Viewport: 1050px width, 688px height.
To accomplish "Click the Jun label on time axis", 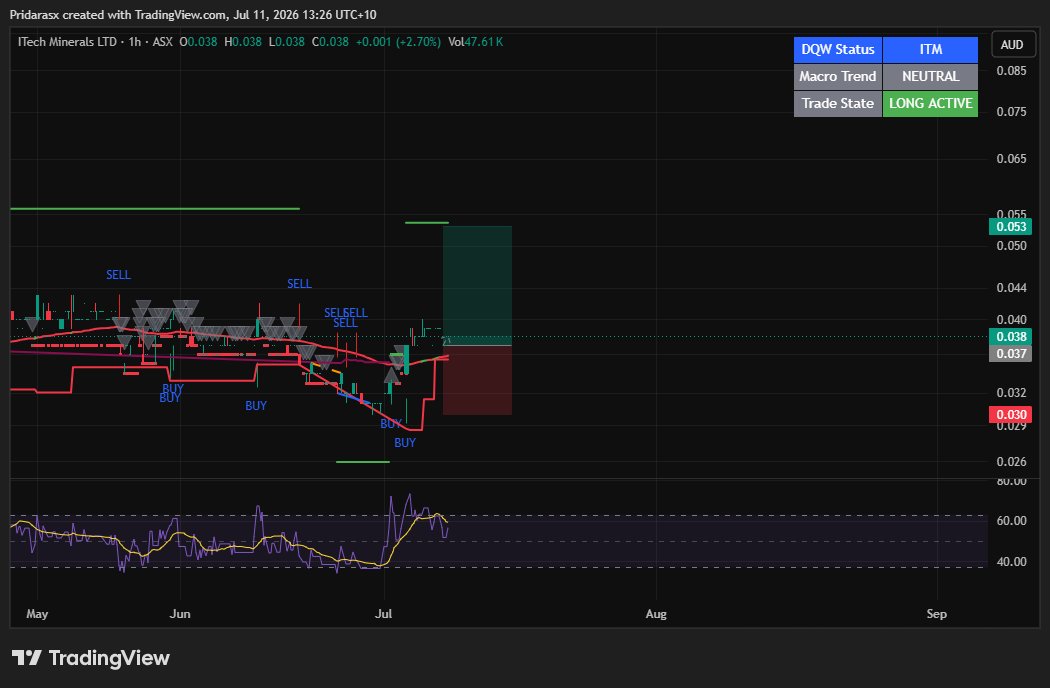I will point(180,614).
